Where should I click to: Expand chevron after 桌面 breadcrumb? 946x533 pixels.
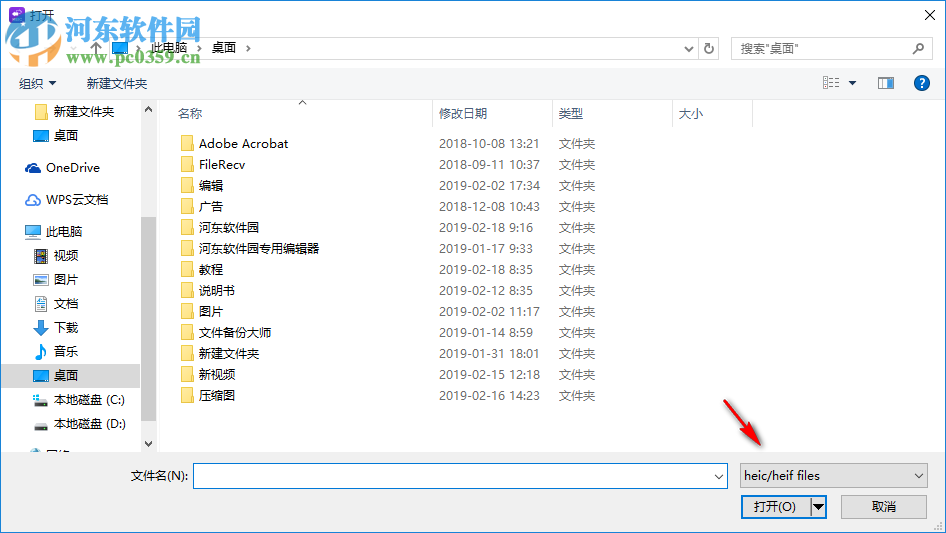coord(248,48)
